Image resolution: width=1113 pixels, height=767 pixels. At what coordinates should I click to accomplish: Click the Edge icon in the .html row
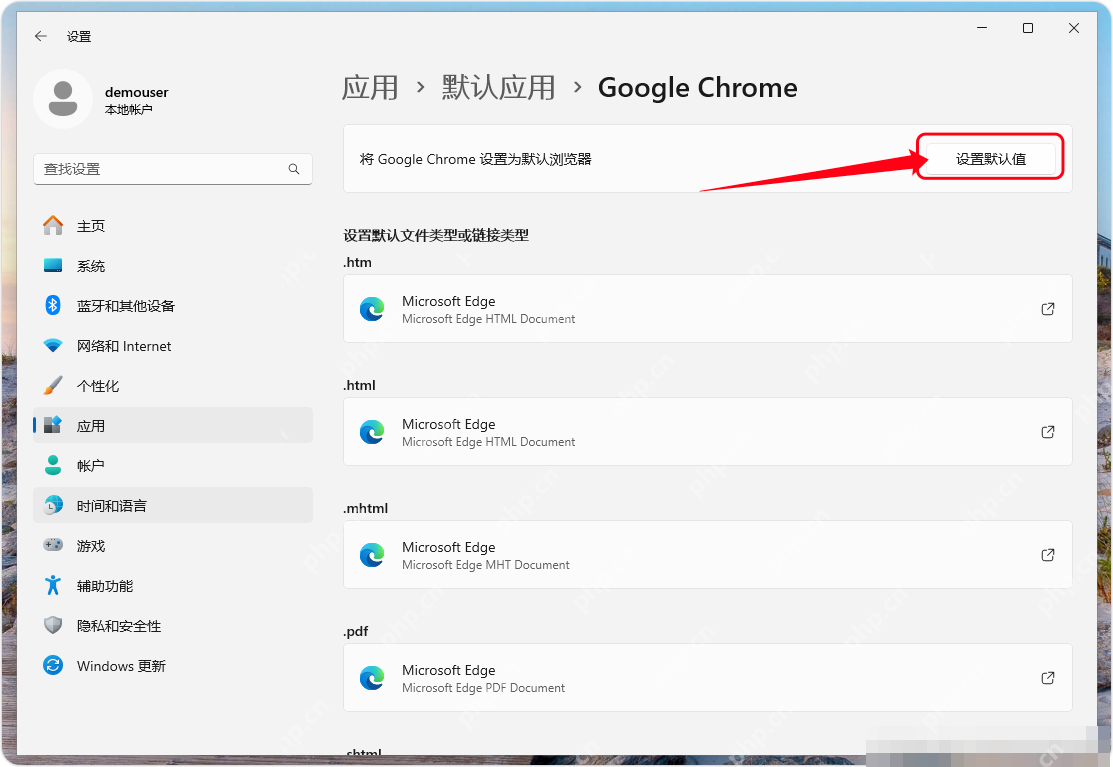372,431
